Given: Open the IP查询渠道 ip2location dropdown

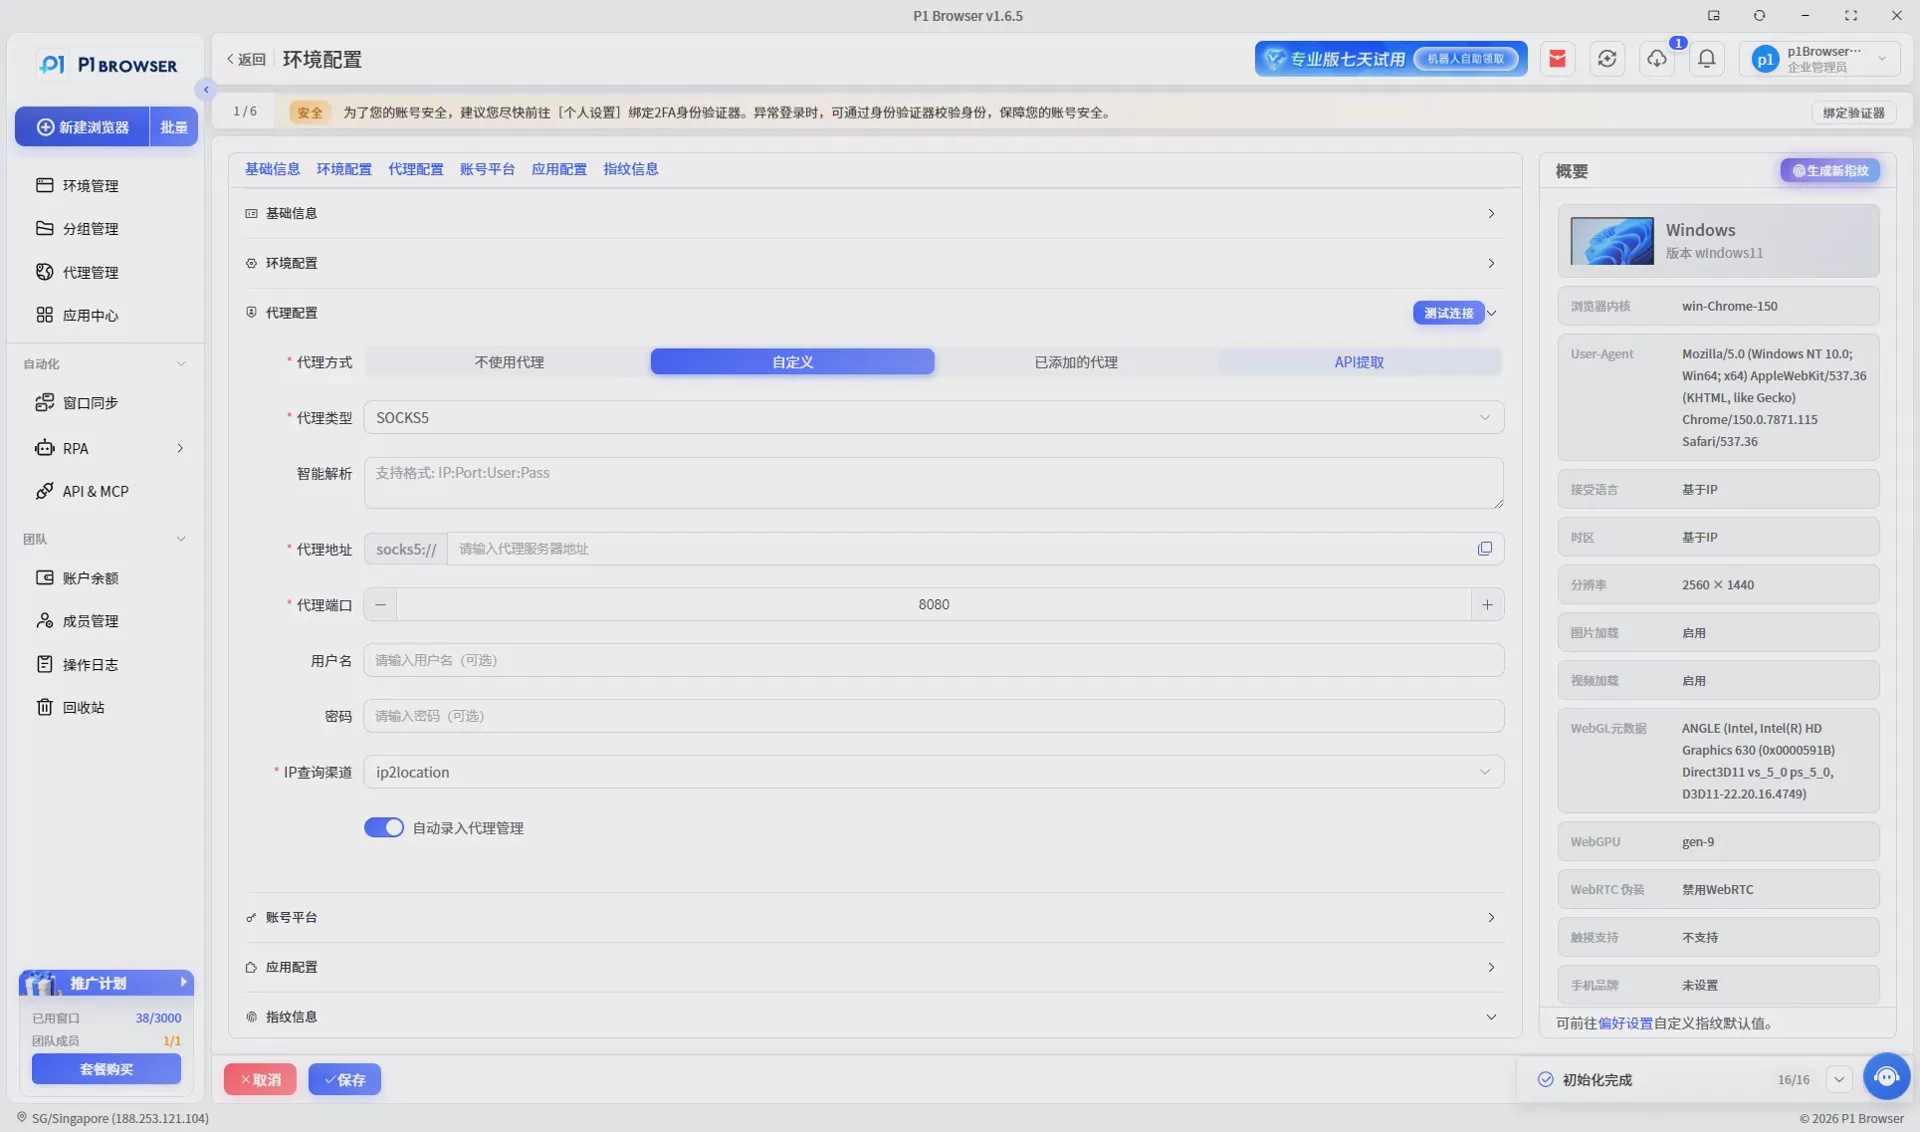Looking at the screenshot, I should pos(933,772).
